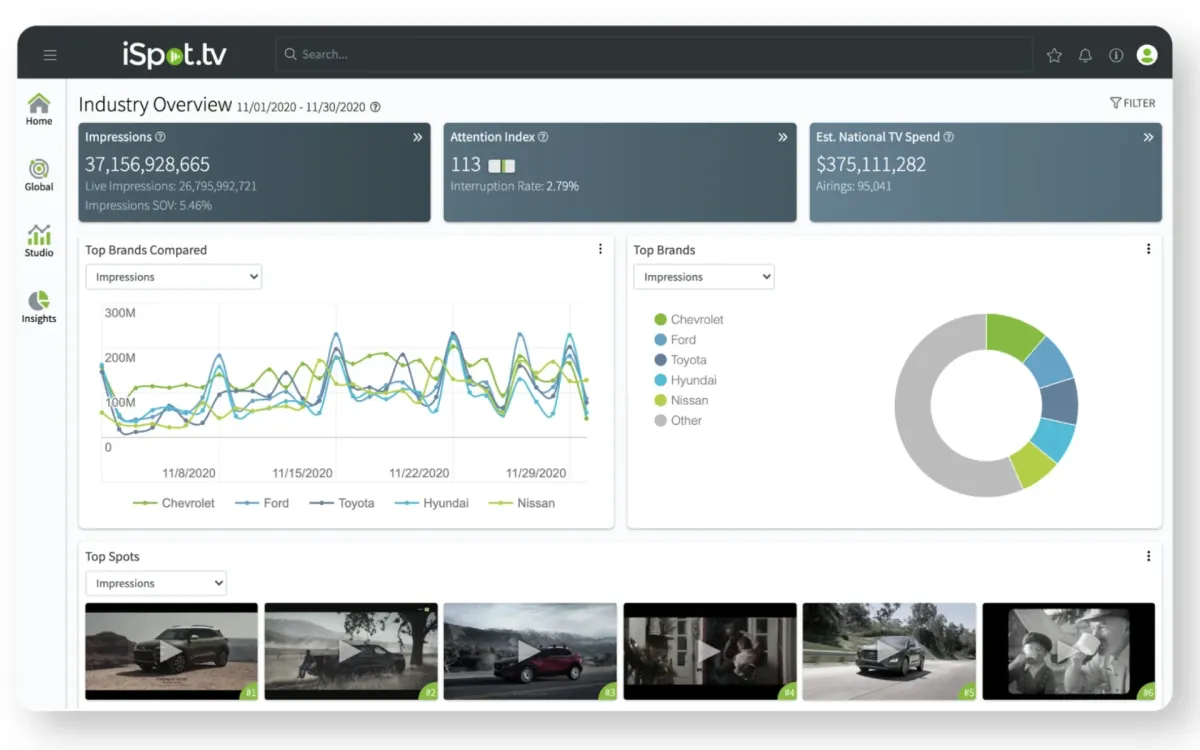Open Studio from the left sidebar
The height and width of the screenshot is (750, 1200).
coord(38,240)
